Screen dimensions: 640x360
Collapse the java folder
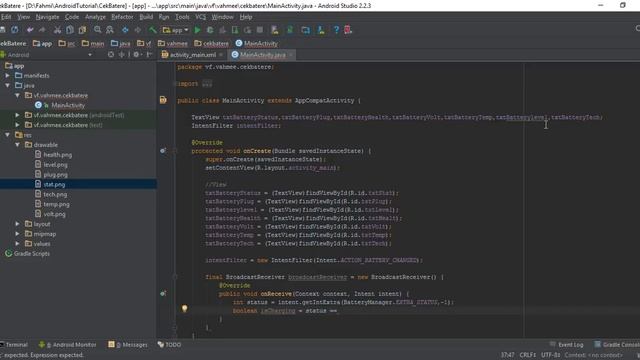click(7, 85)
